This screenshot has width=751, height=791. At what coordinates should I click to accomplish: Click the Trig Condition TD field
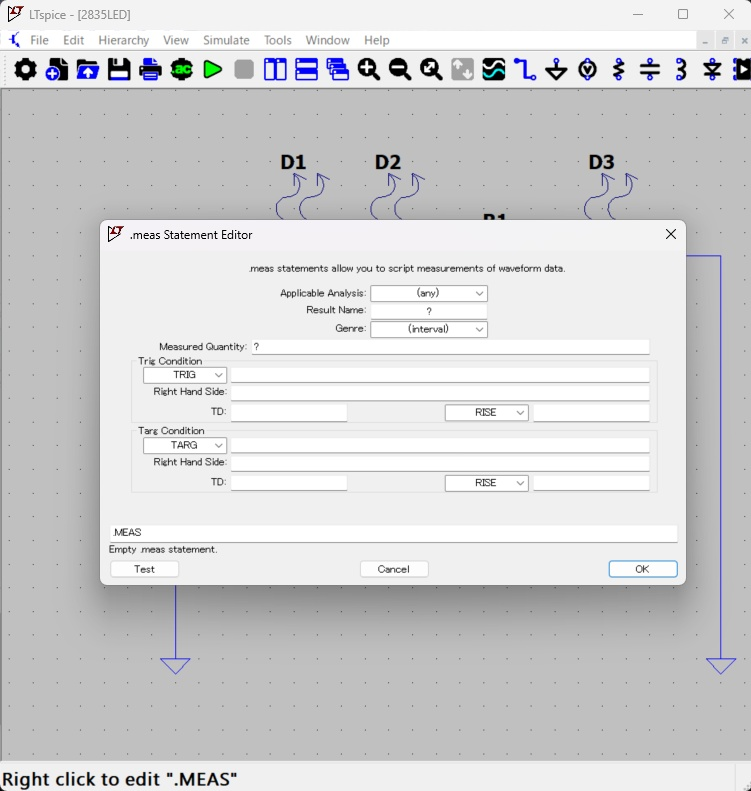[x=289, y=413]
